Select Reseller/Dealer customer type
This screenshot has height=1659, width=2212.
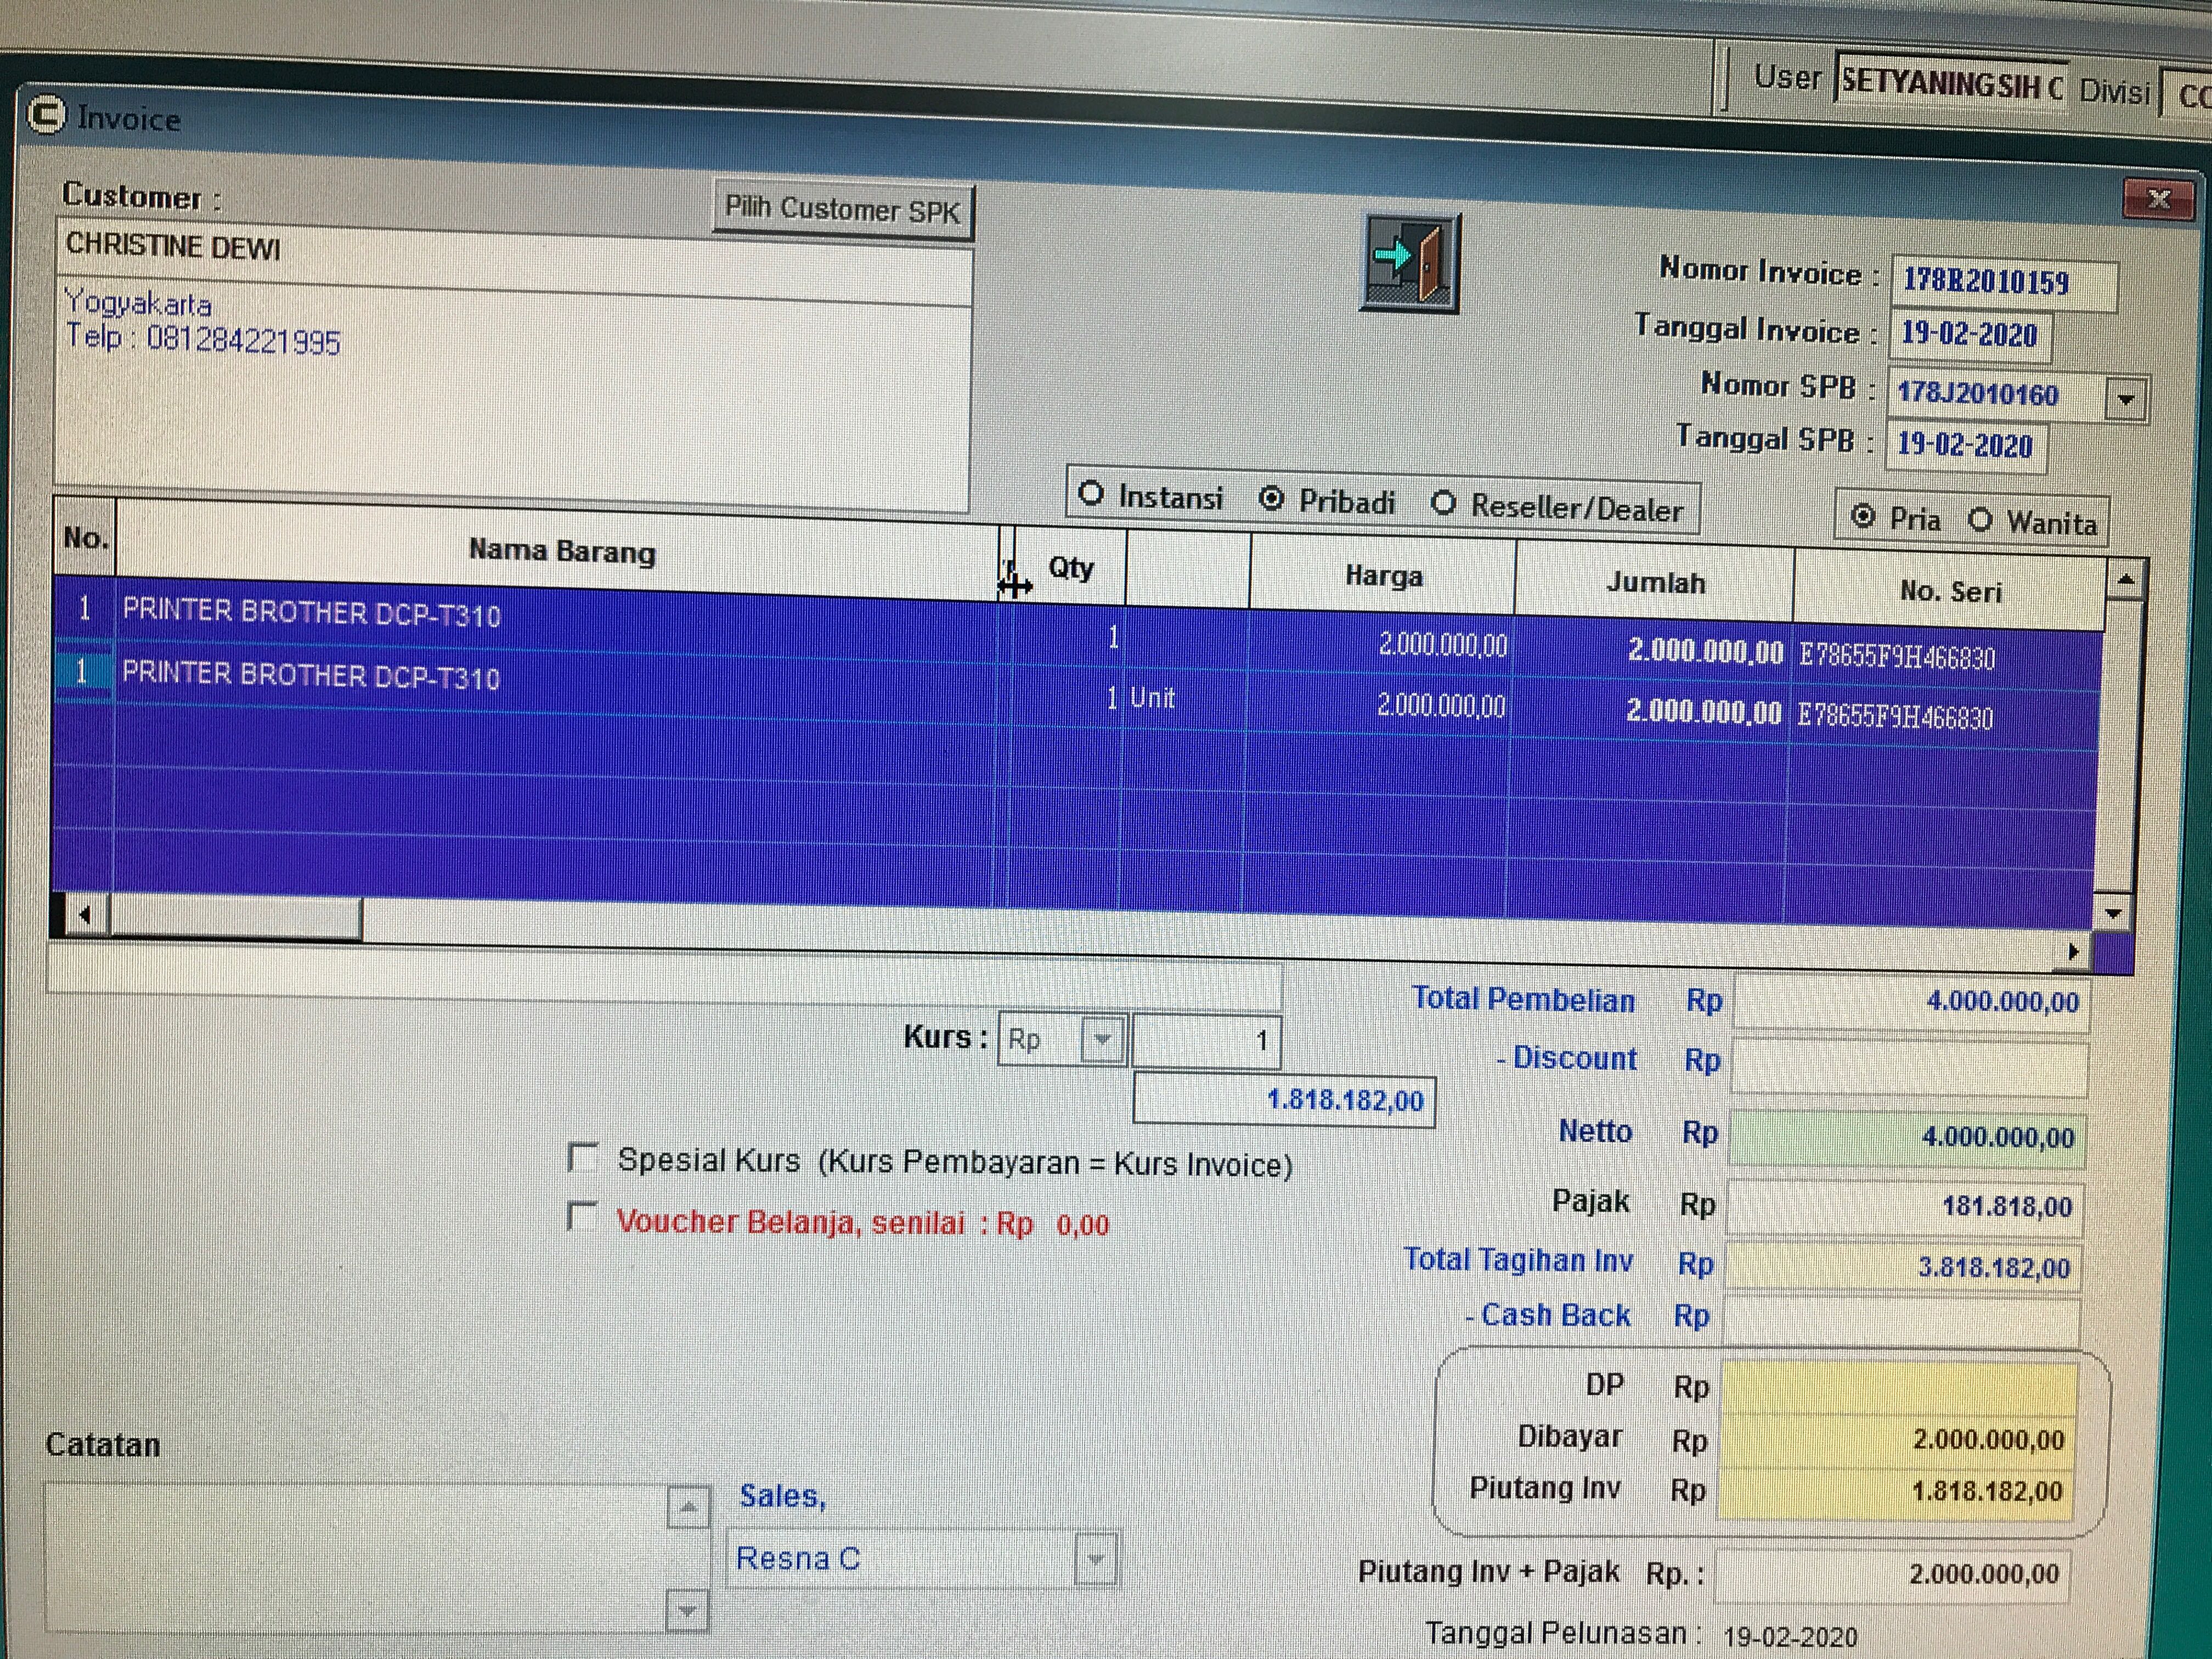coord(1443,503)
